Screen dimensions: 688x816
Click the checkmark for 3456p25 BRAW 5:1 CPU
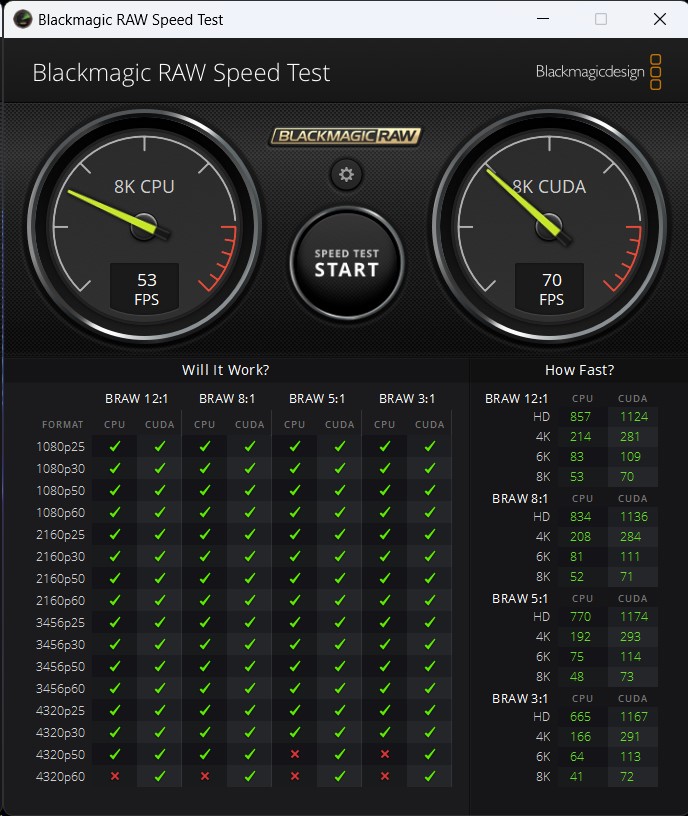(x=295, y=622)
